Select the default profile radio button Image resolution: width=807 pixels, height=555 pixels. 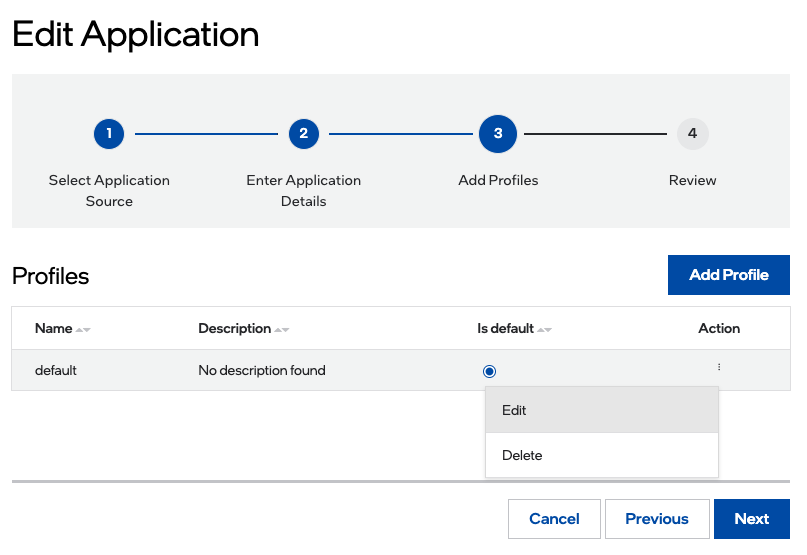pos(489,371)
